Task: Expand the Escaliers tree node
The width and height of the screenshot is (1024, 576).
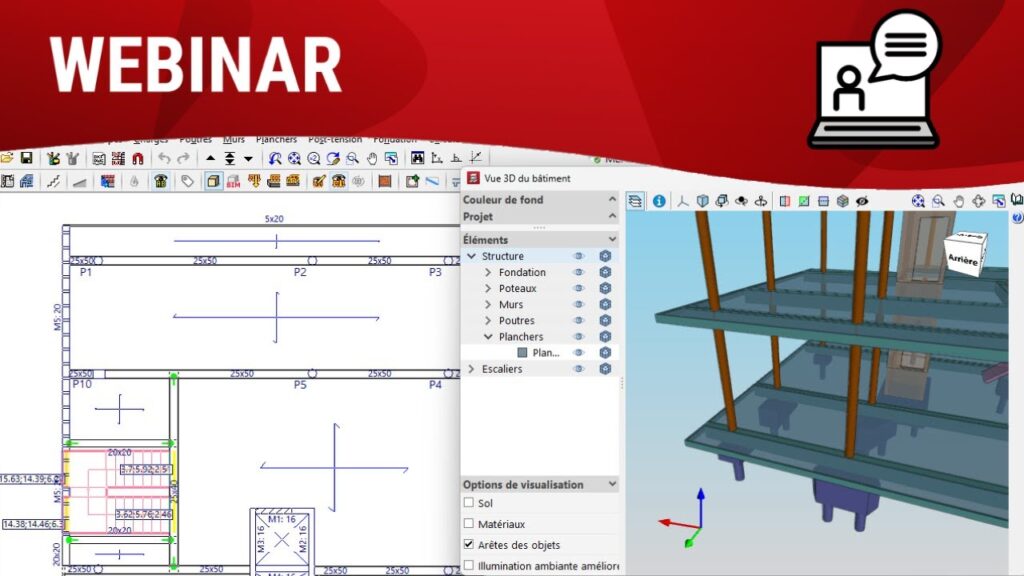Action: [x=472, y=369]
